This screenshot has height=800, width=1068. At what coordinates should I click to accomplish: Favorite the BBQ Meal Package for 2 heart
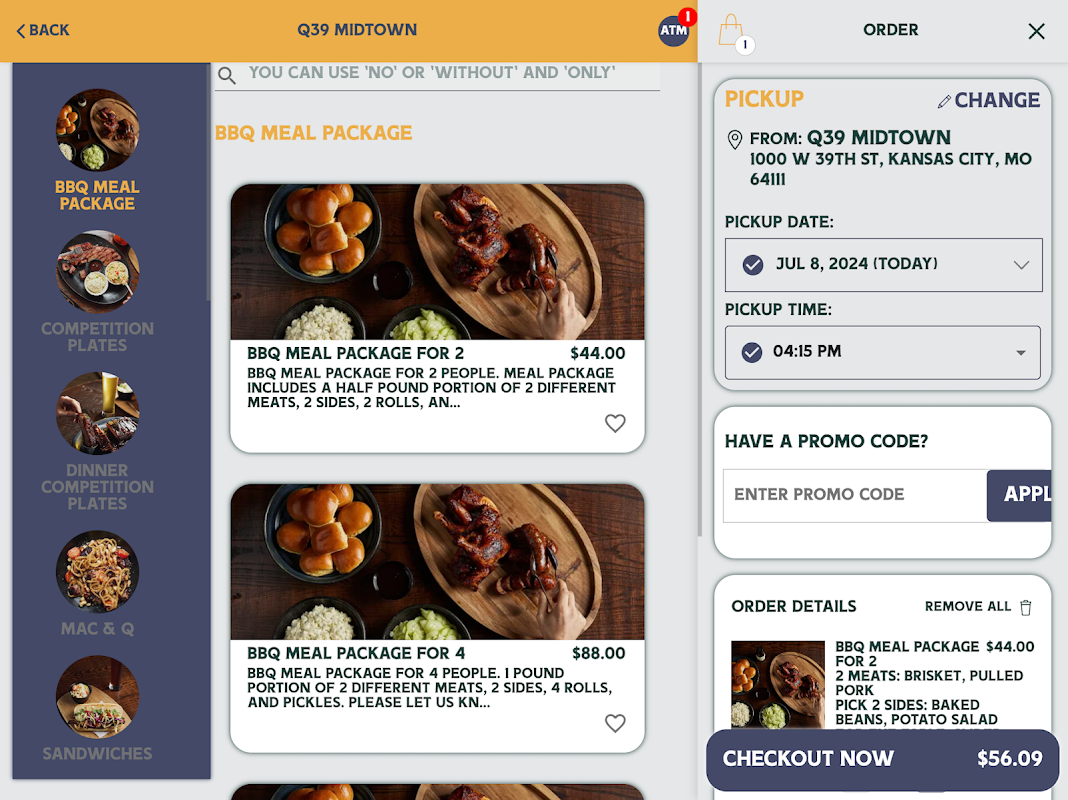point(615,423)
